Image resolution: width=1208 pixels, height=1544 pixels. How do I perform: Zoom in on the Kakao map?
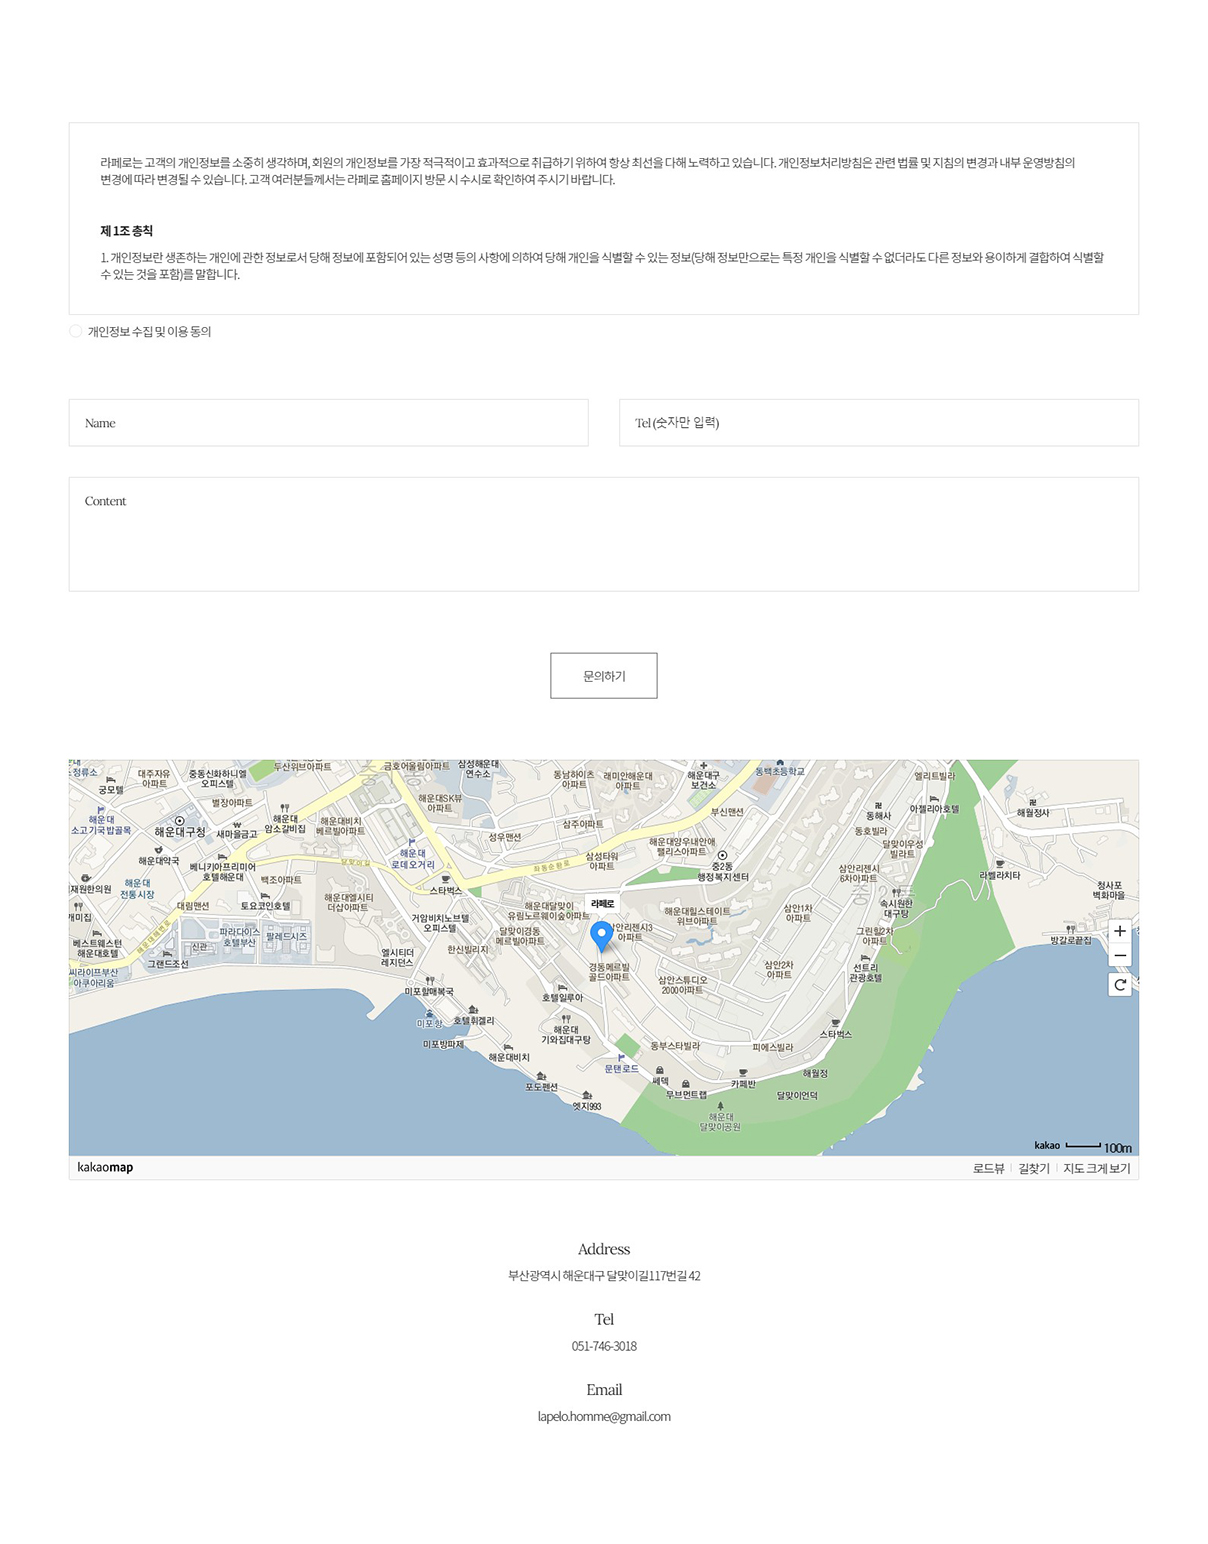(1119, 931)
